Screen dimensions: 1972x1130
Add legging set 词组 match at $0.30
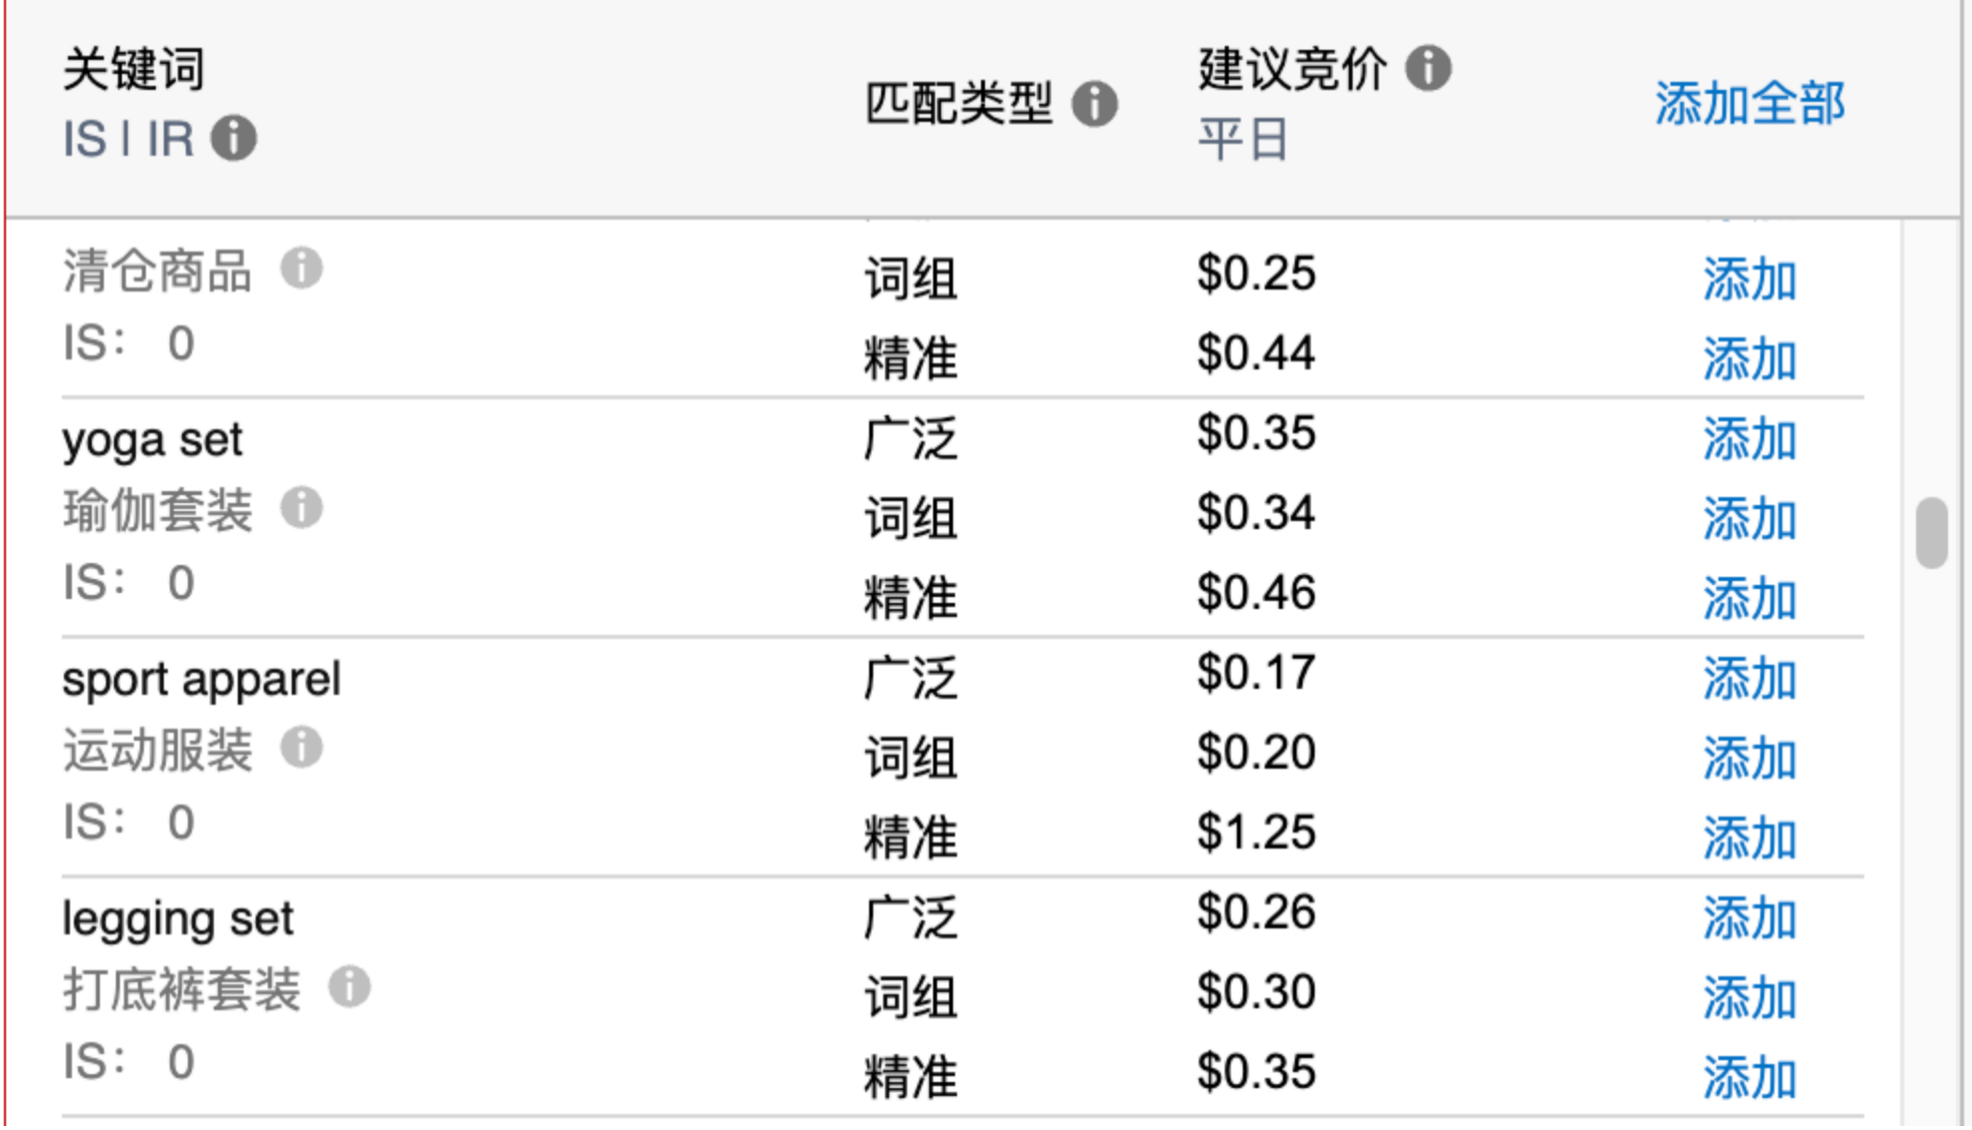click(x=1750, y=999)
